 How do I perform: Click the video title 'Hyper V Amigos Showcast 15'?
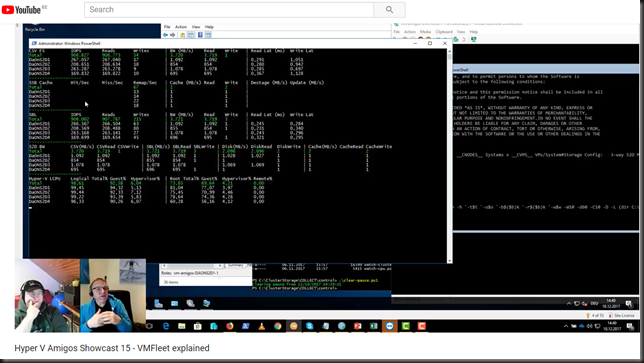(72, 348)
